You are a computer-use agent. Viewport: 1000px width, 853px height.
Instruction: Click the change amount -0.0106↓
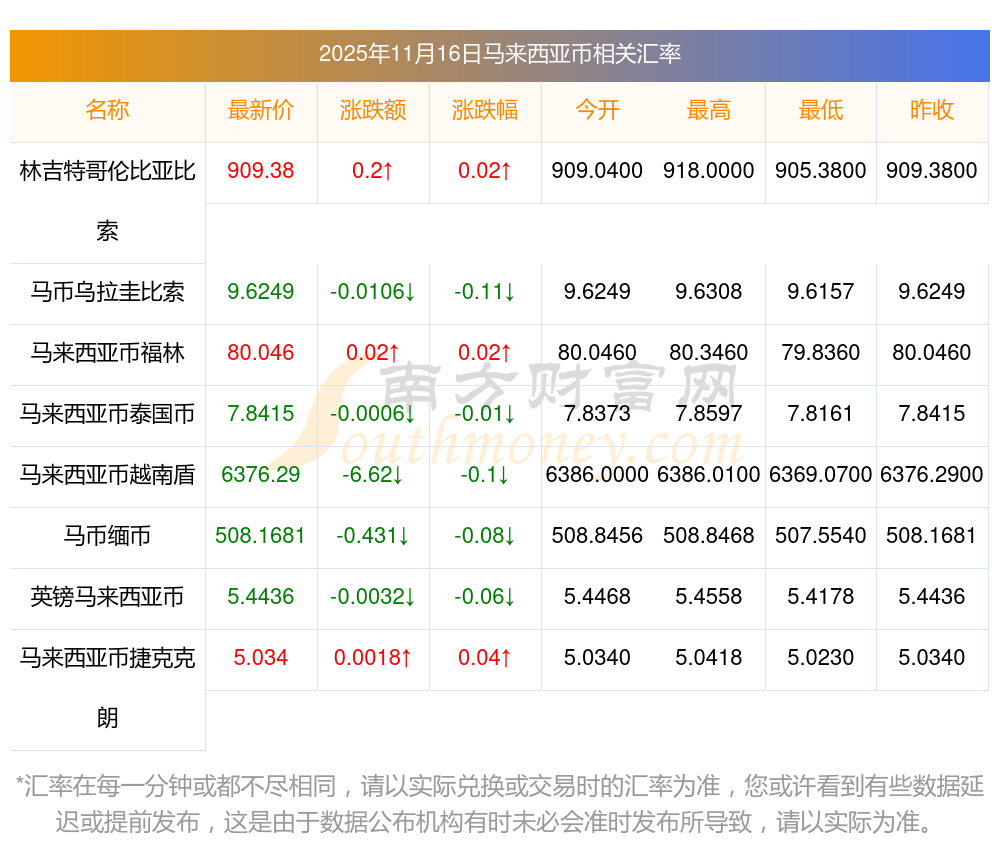pyautogui.click(x=373, y=292)
